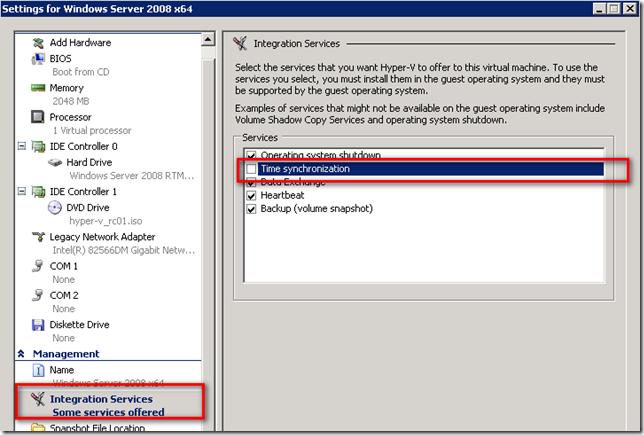Select the Hard Drive entry
This screenshot has width=644, height=435.
click(89, 163)
